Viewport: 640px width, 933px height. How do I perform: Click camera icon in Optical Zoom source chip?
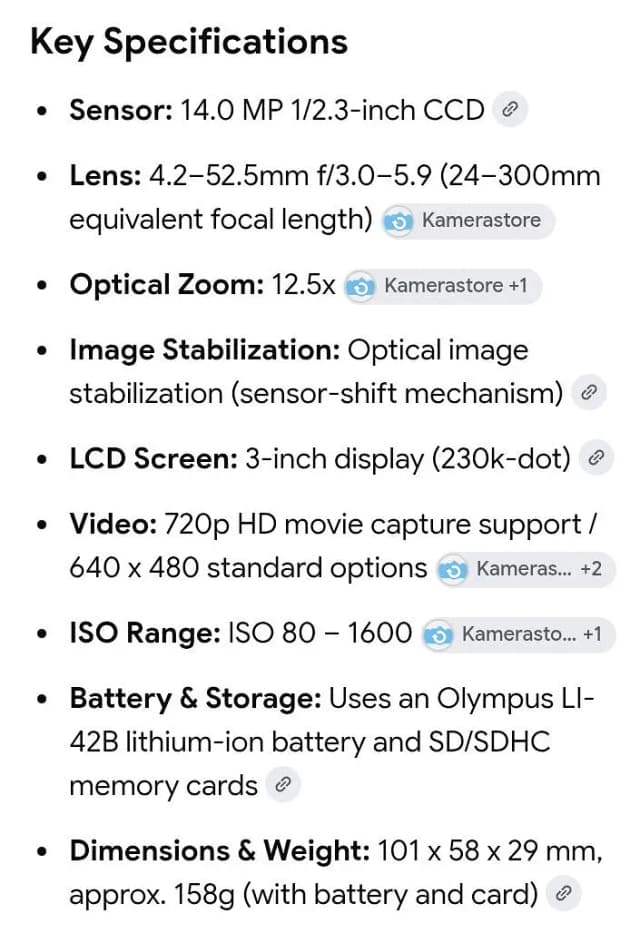pos(360,287)
